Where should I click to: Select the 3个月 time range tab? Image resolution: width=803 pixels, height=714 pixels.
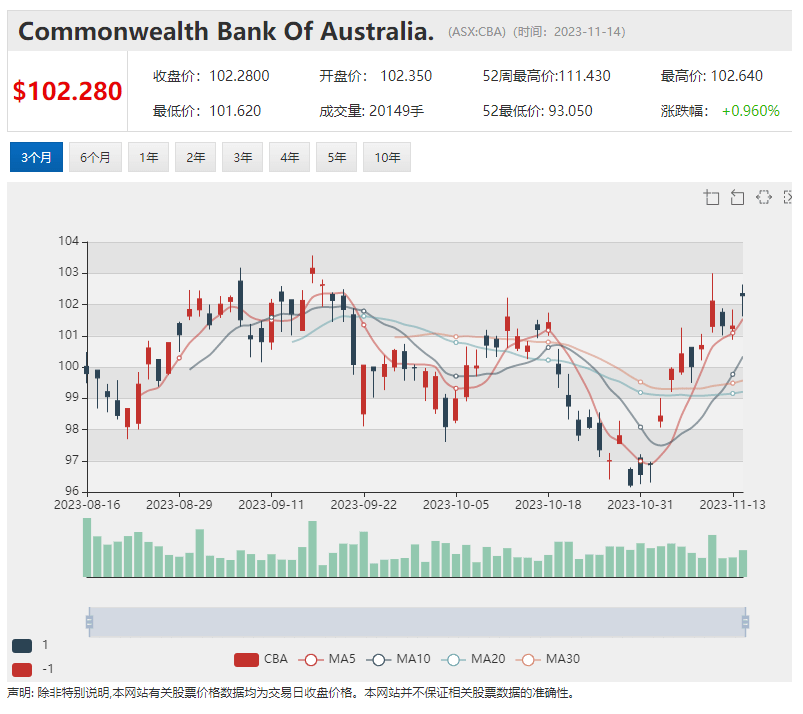[36, 158]
